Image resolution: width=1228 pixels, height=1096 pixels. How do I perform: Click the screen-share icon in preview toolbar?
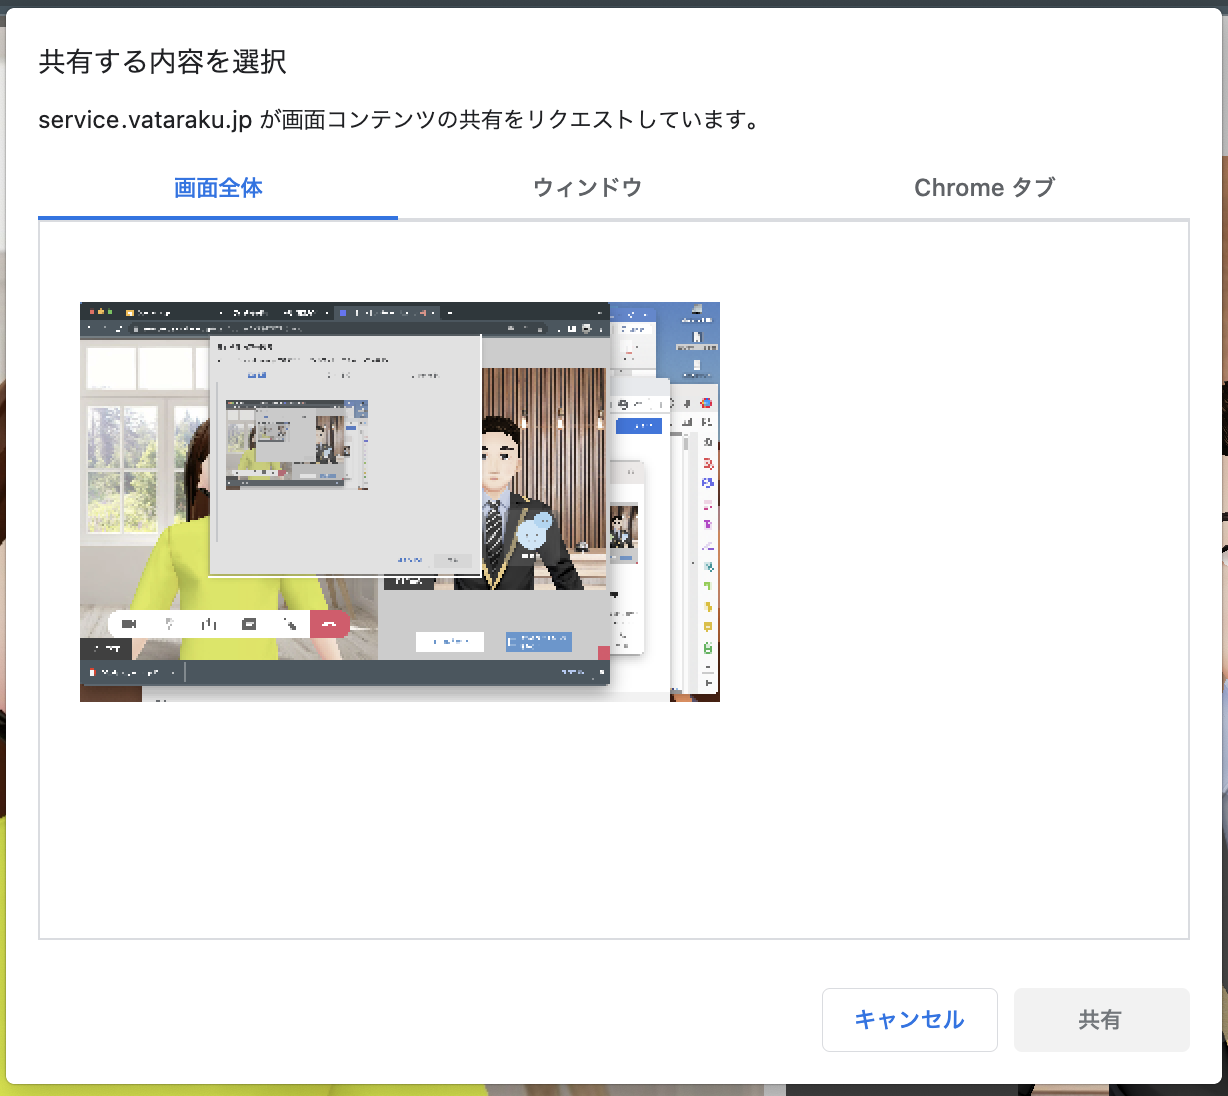point(249,624)
